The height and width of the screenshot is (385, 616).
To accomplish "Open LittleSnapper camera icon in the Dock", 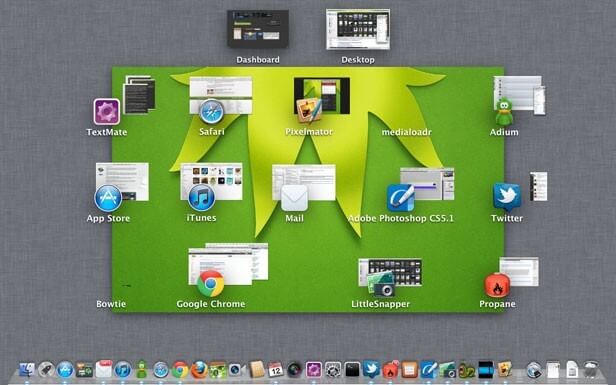I will [x=447, y=370].
